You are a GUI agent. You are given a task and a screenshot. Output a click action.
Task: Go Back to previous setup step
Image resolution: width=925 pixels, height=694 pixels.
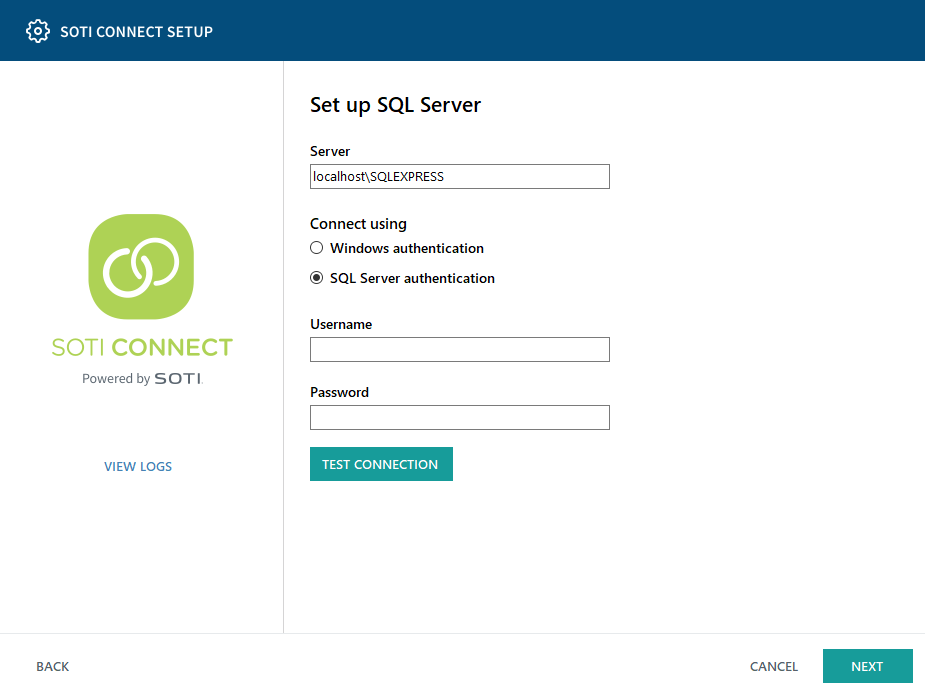click(53, 666)
